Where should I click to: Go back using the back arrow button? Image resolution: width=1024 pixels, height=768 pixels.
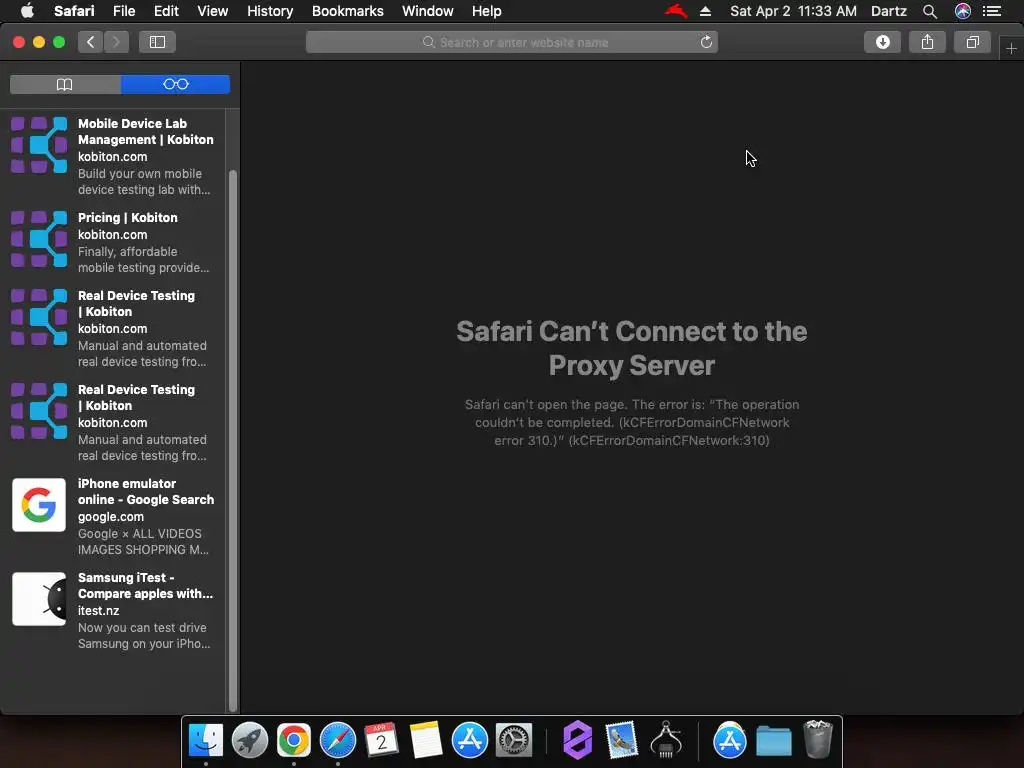coord(91,42)
